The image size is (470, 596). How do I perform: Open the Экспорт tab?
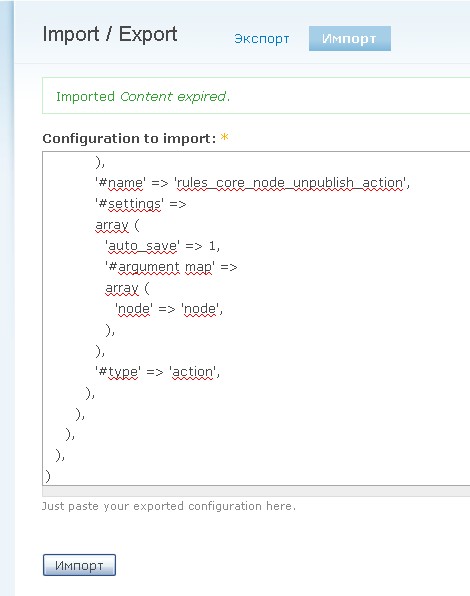click(261, 39)
